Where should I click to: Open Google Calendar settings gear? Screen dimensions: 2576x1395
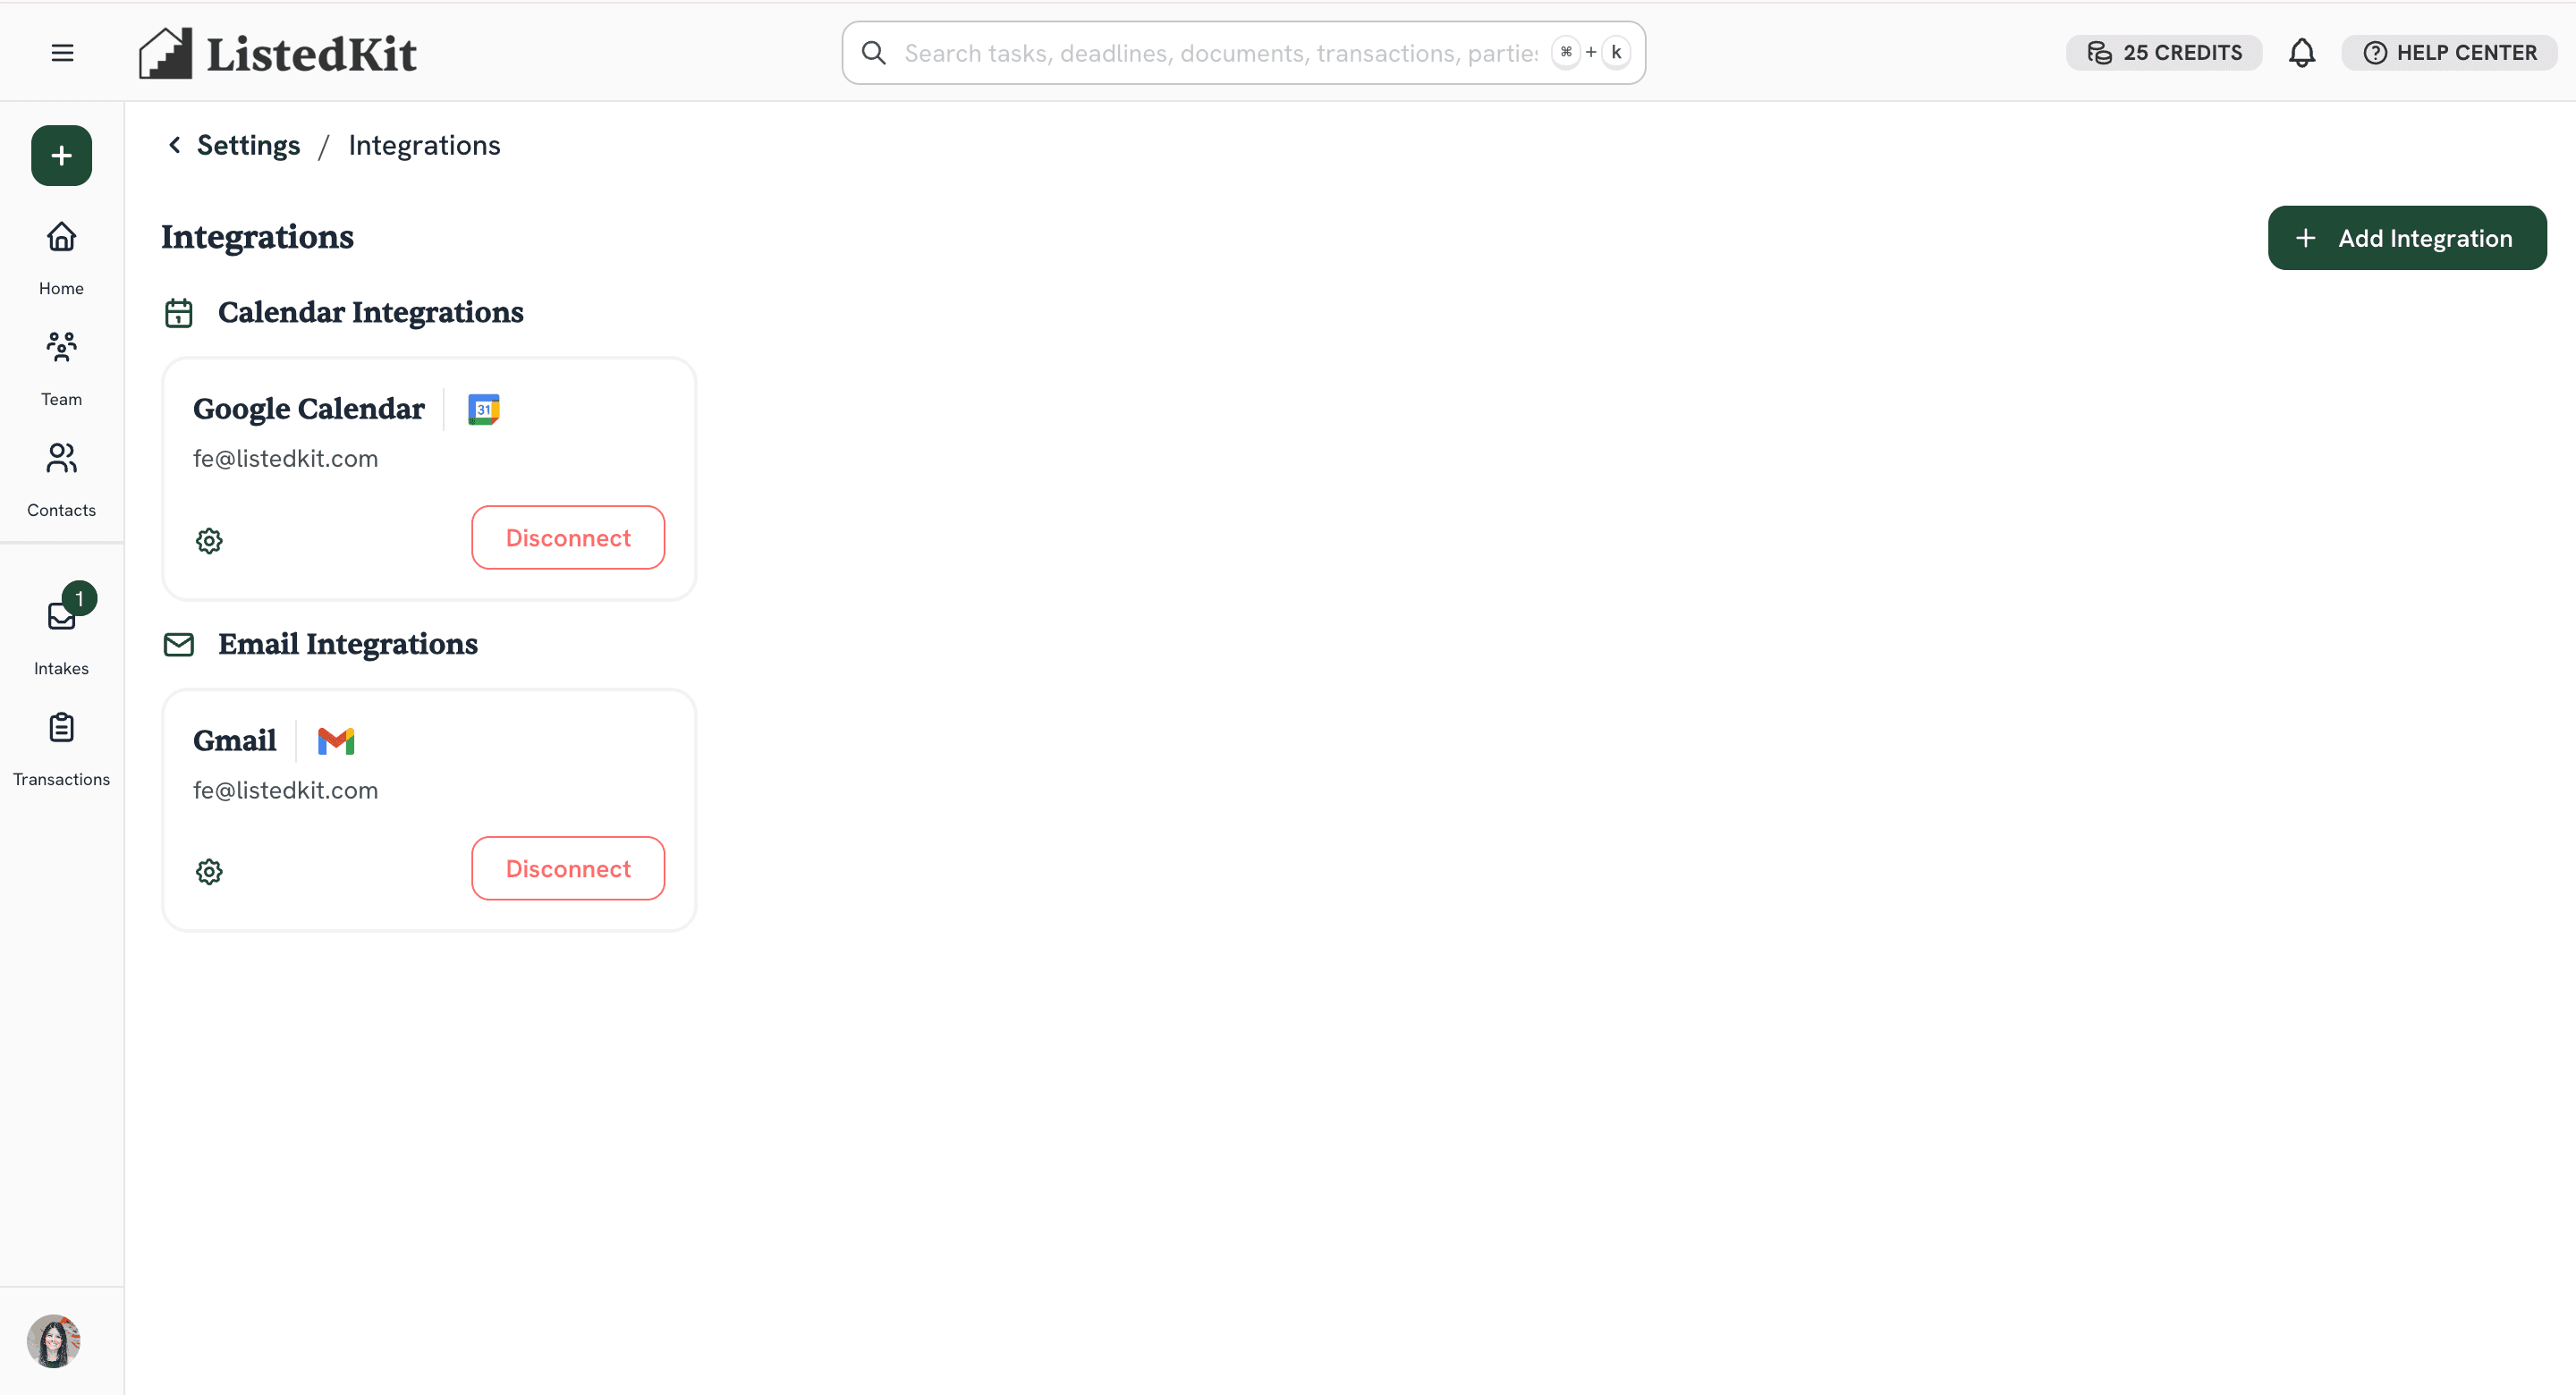[209, 540]
